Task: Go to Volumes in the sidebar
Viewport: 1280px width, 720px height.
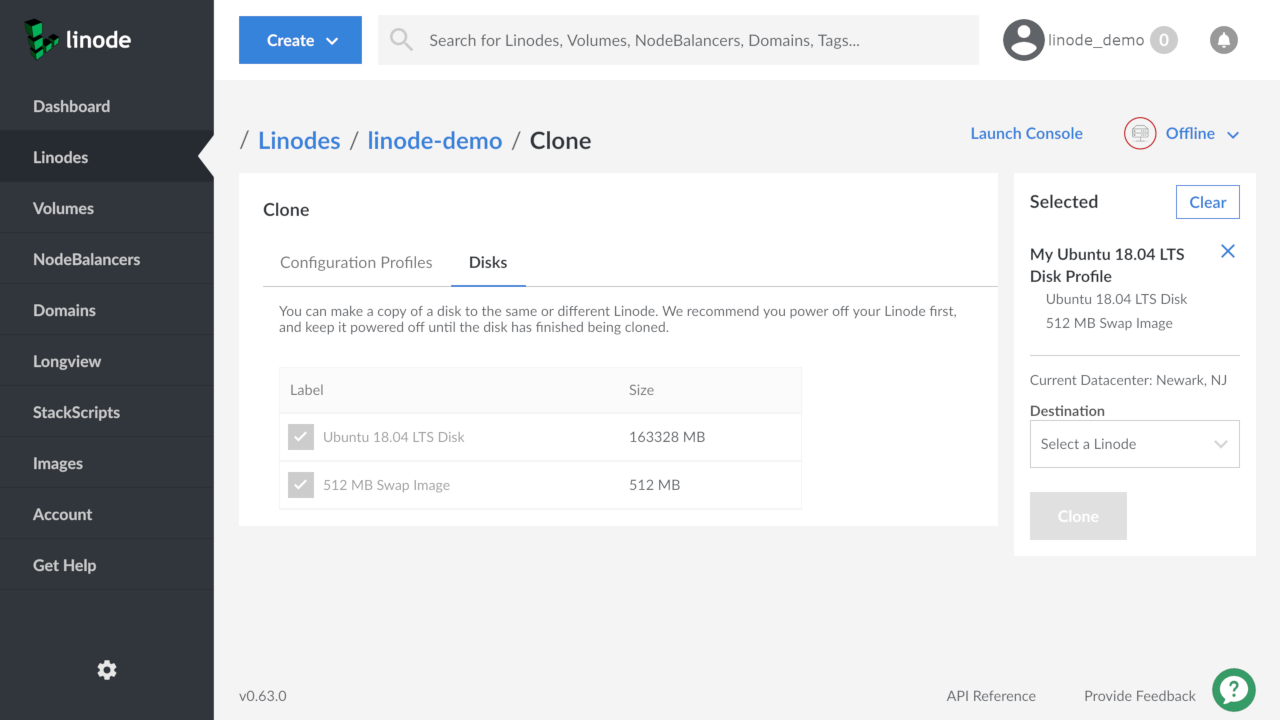Action: 63,208
